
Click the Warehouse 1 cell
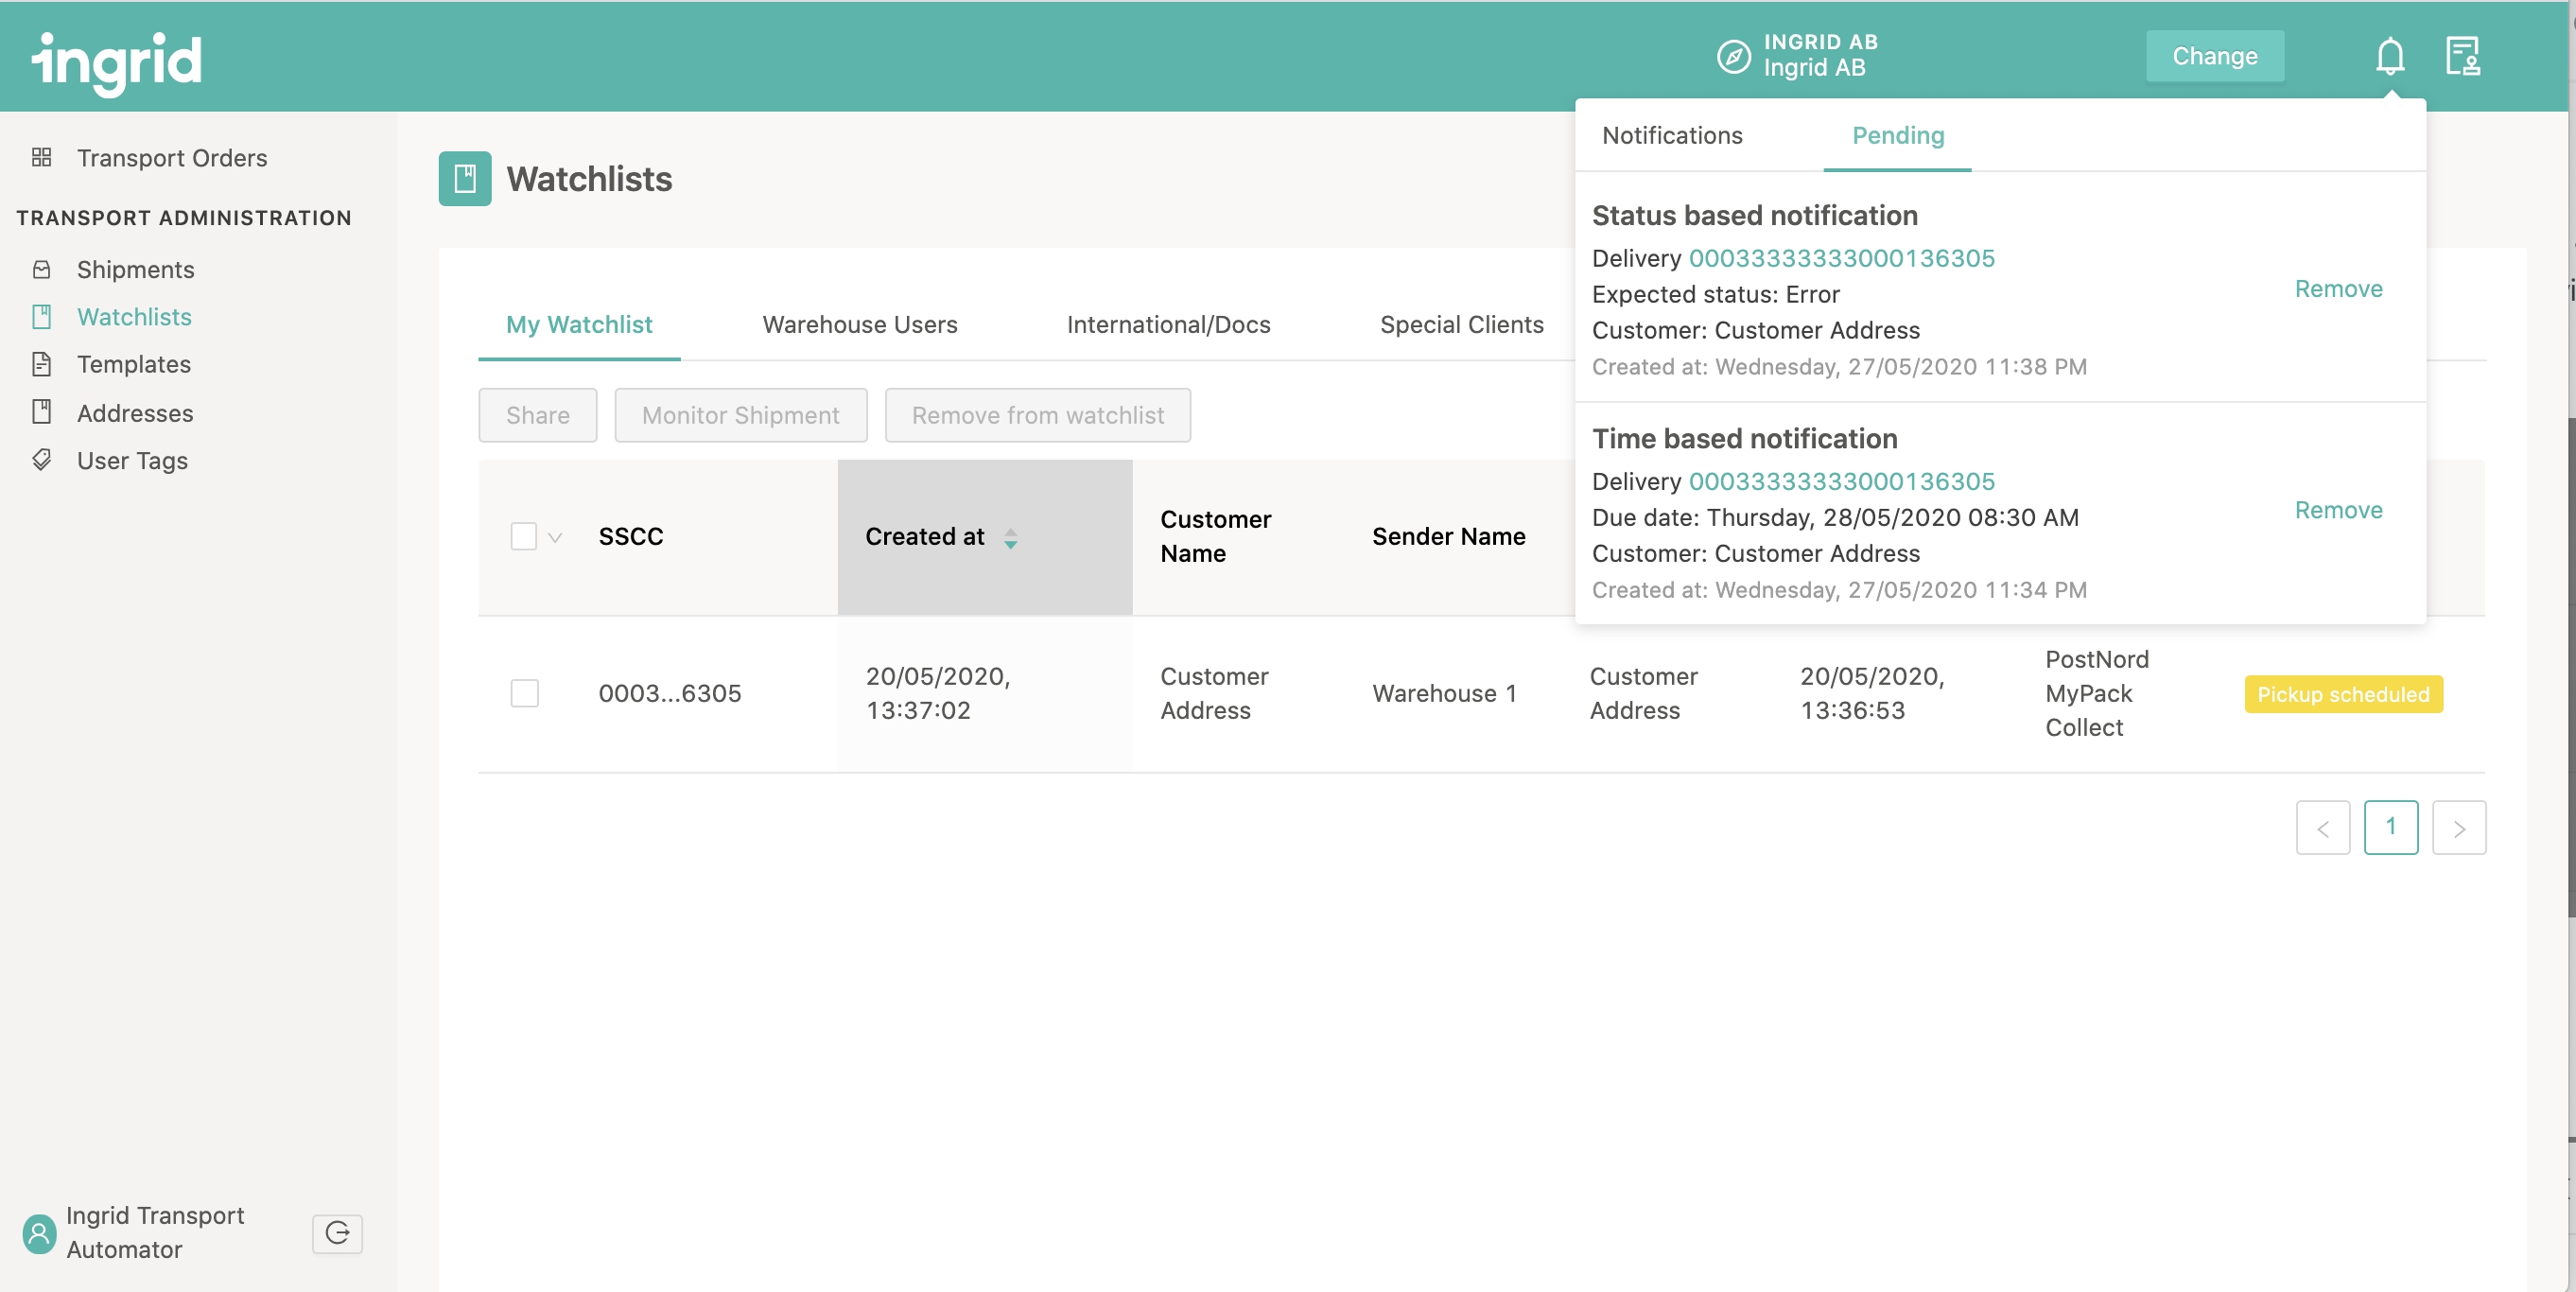[1444, 693]
